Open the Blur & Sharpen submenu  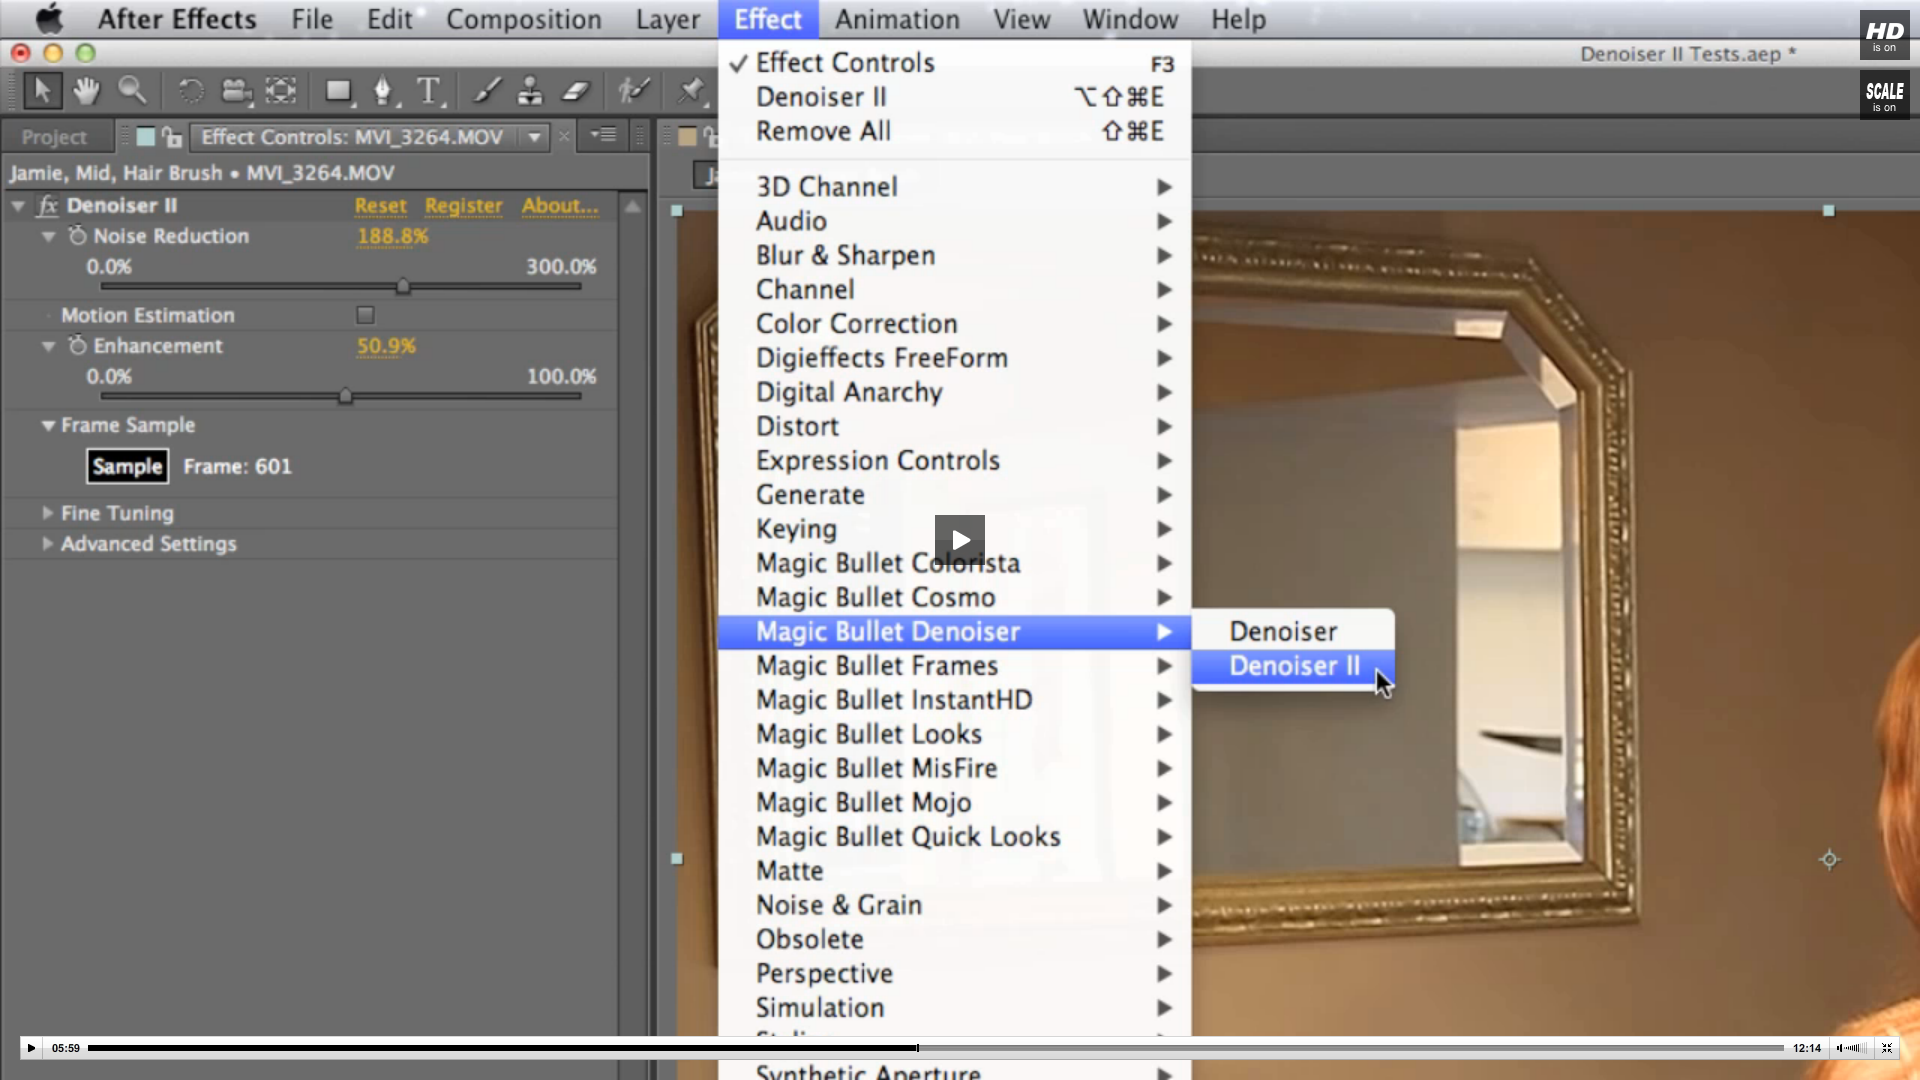[954, 255]
